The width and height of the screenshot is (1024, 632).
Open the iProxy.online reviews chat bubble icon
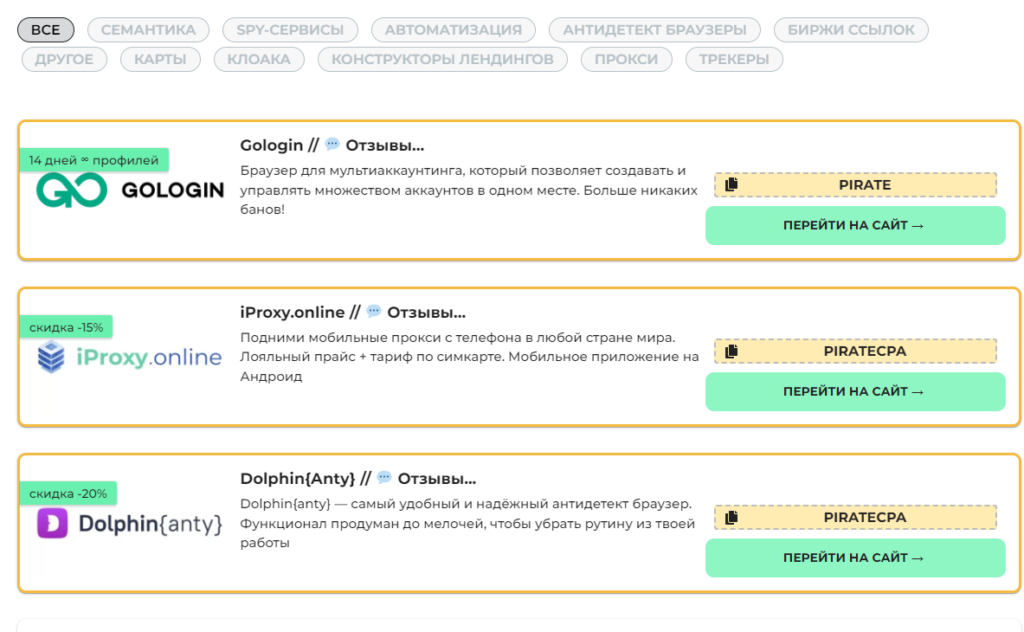374,311
